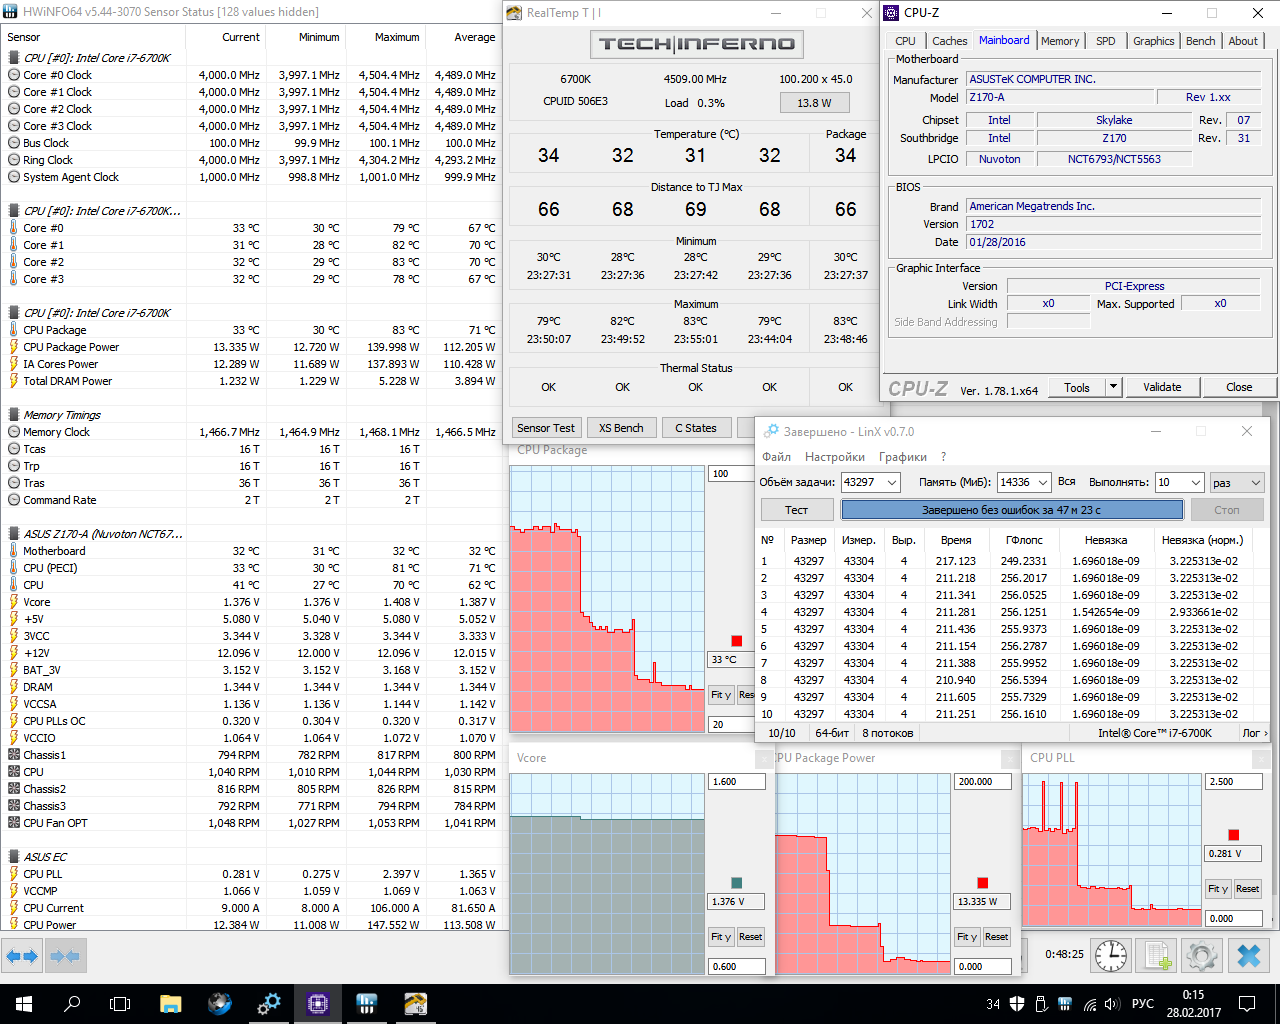Open HWiNFO sensor settings gear icon
1280x1024 pixels.
[1202, 955]
